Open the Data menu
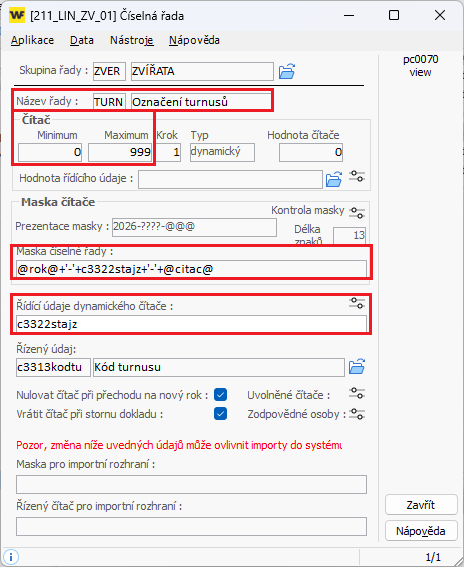464x567 pixels. click(x=82, y=40)
